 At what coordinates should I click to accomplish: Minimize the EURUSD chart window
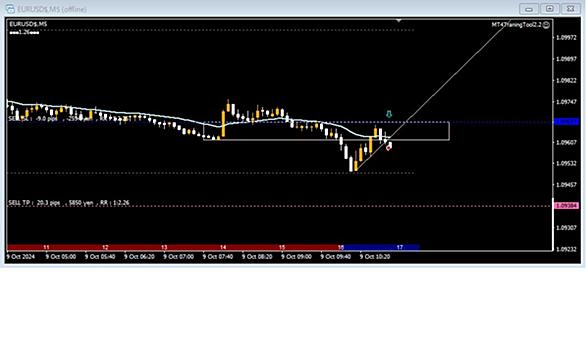pos(529,9)
